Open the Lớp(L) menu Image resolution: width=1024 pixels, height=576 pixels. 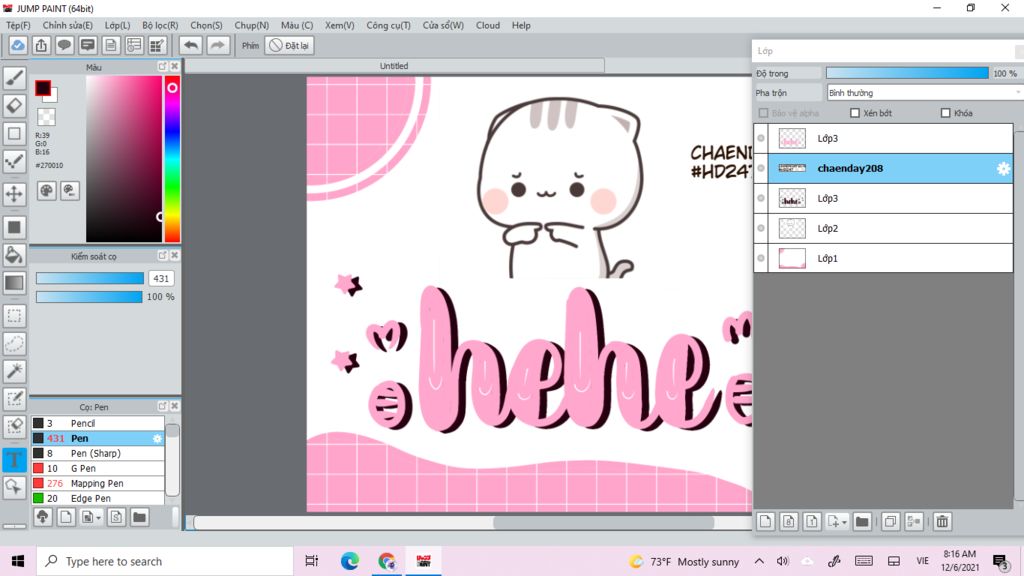118,25
